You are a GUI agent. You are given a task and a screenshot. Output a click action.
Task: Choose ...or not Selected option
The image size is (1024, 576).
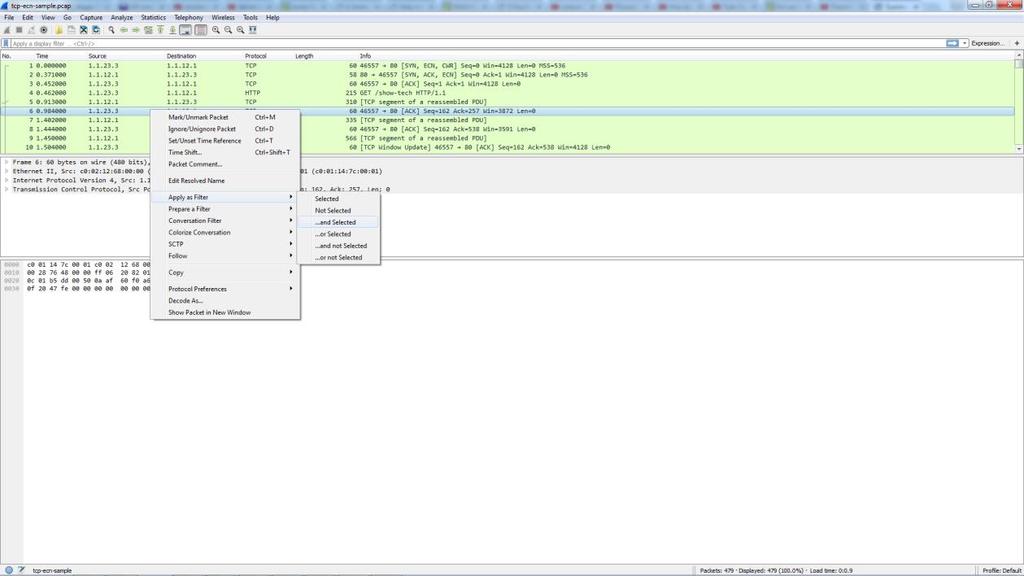tap(338, 257)
